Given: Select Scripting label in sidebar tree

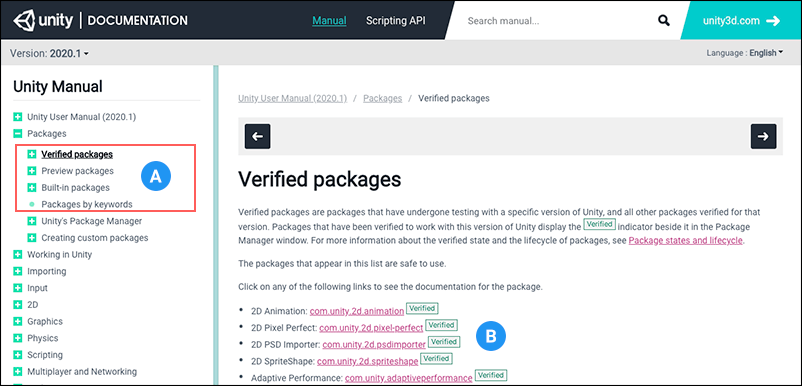Looking at the screenshot, I should pos(45,355).
